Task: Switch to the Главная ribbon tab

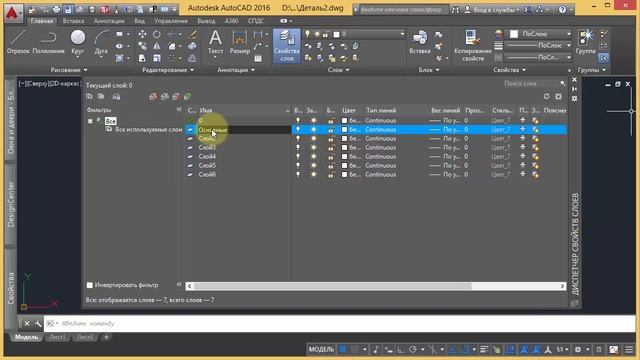Action: point(42,21)
